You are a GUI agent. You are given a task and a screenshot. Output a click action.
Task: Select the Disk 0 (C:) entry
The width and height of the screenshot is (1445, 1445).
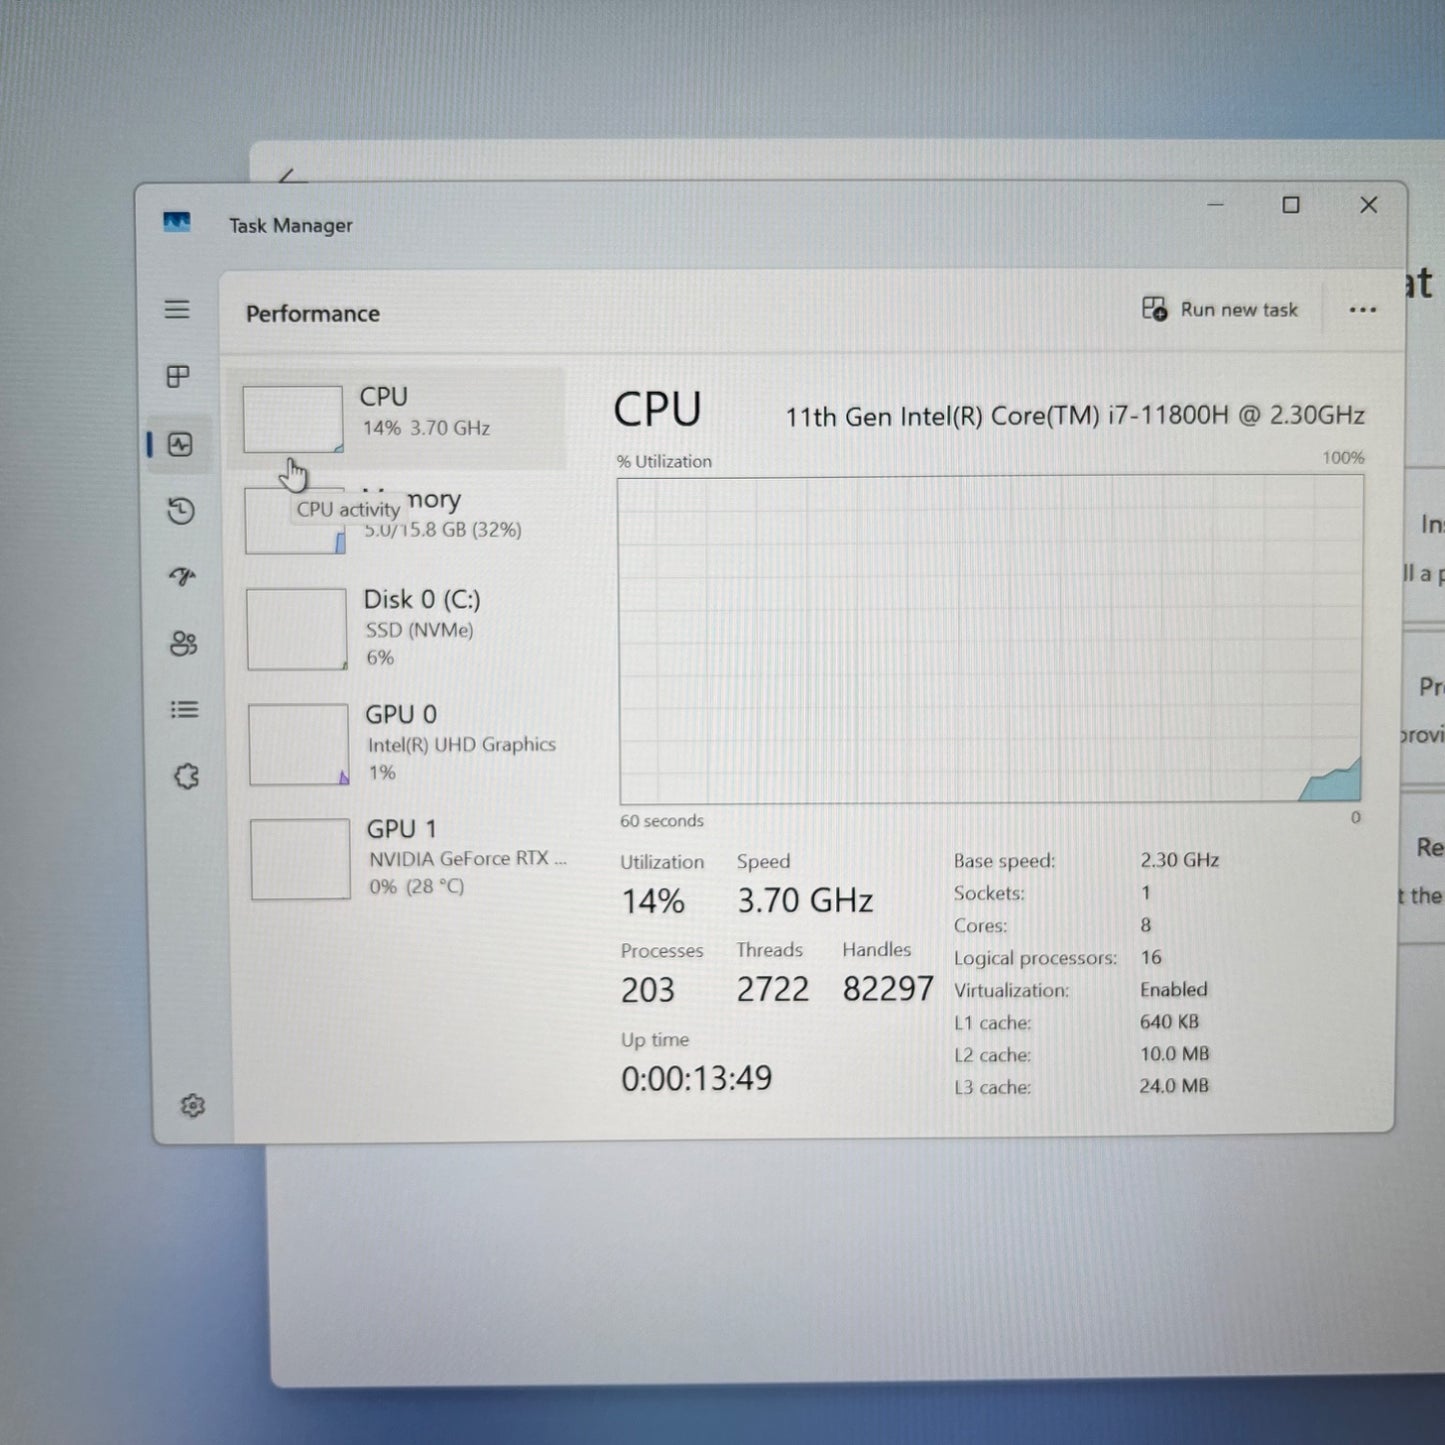(402, 629)
